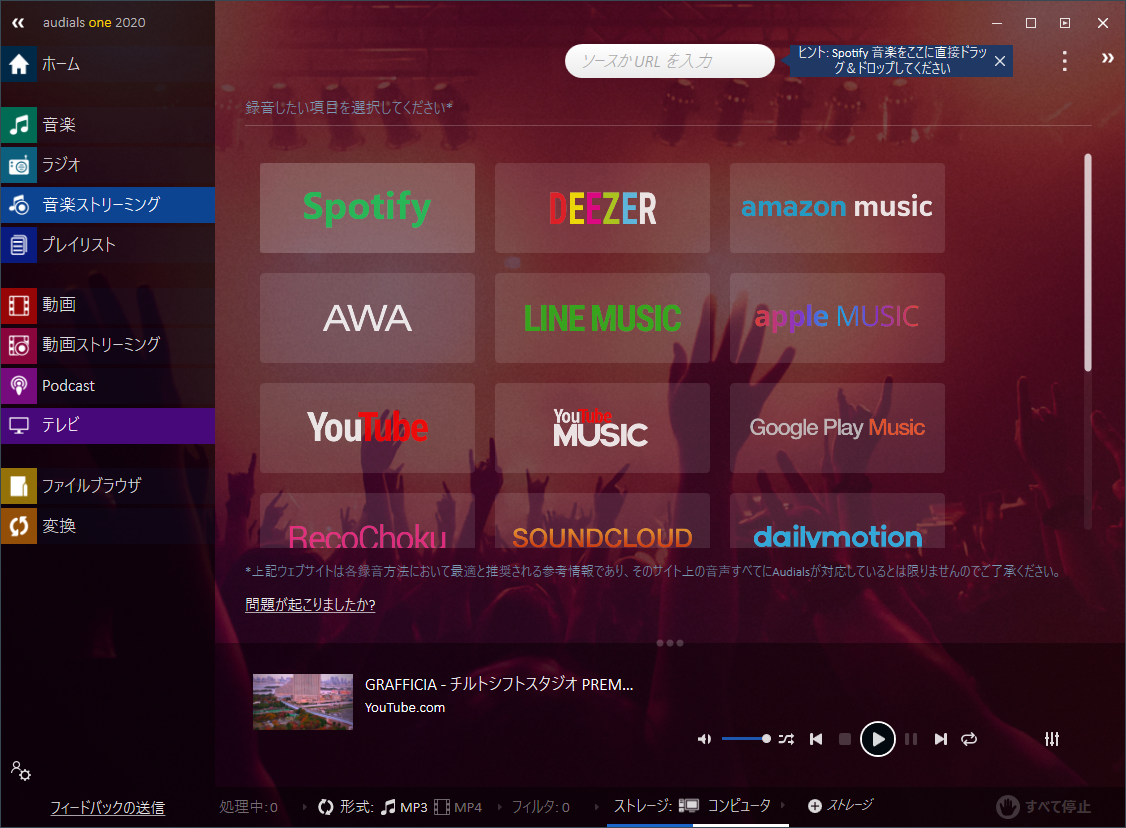Open the three-dot options menu
The height and width of the screenshot is (828, 1126).
click(1064, 61)
